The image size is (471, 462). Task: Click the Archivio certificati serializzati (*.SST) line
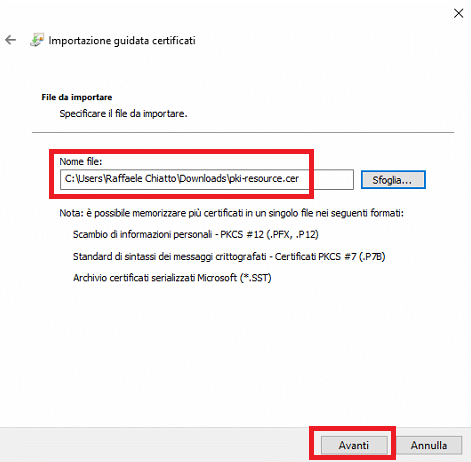tap(172, 278)
